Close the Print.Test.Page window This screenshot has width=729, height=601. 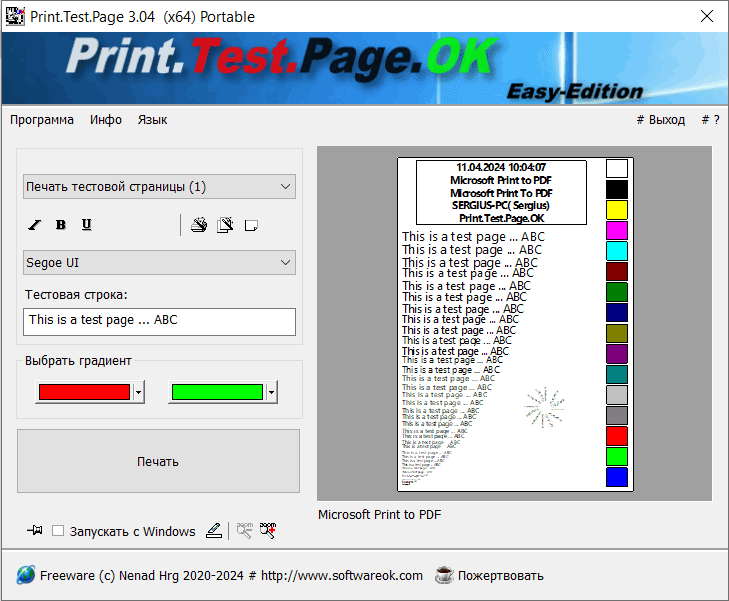click(x=707, y=16)
